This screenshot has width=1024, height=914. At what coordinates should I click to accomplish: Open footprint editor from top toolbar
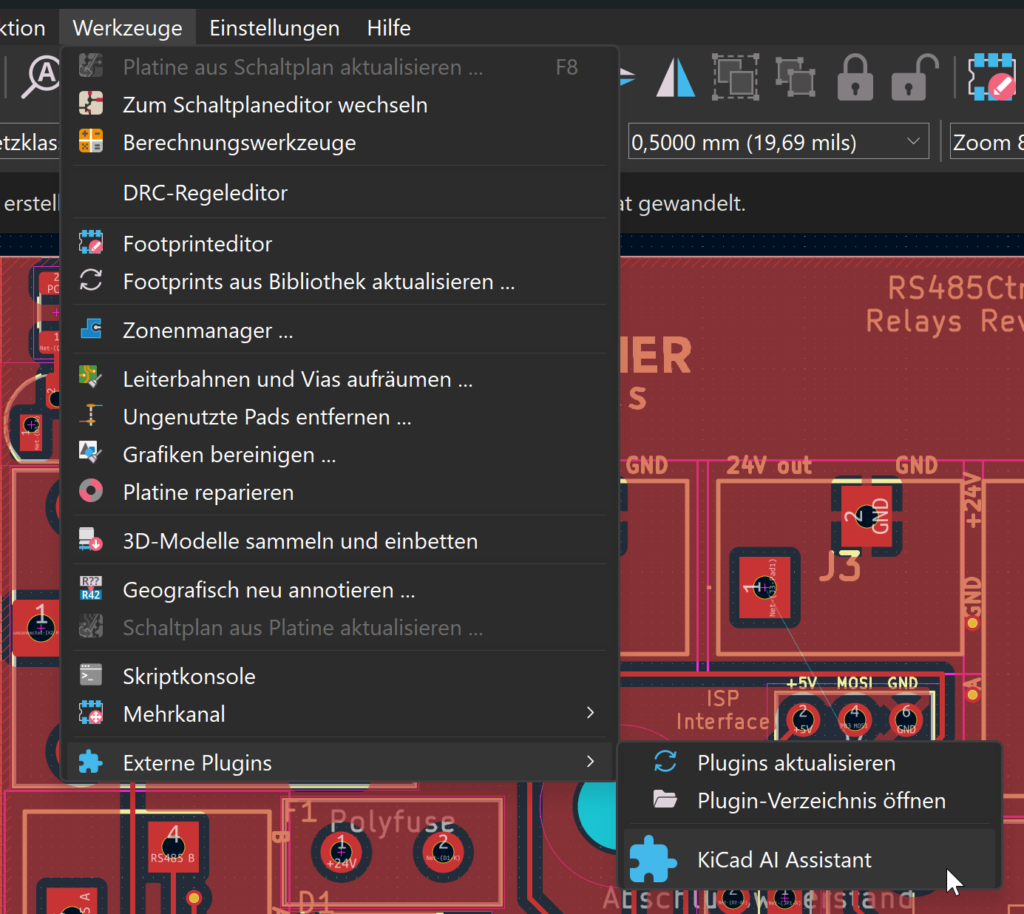(992, 78)
